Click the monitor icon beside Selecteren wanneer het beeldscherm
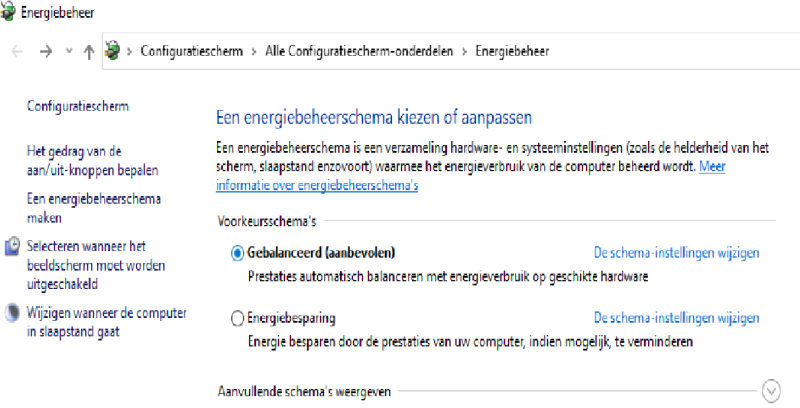 click(x=13, y=246)
